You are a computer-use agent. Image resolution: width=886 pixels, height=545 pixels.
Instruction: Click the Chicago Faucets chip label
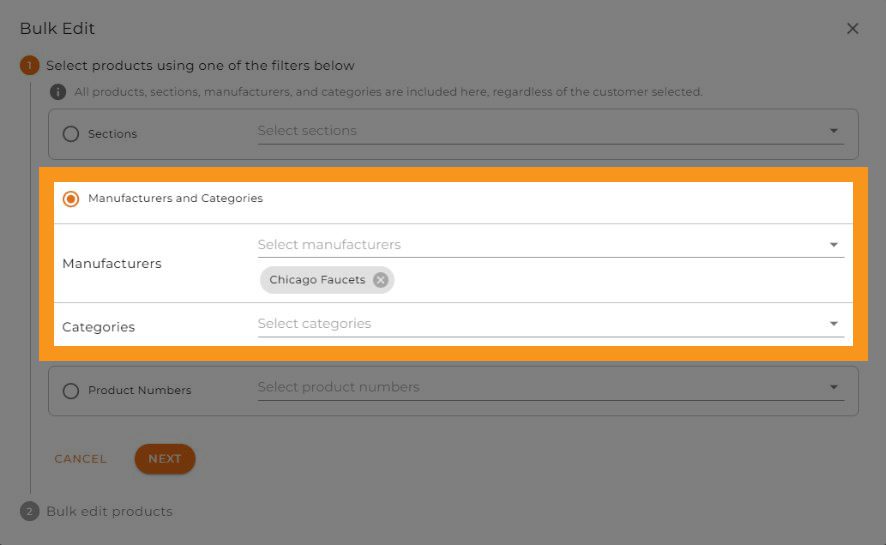[x=317, y=280]
